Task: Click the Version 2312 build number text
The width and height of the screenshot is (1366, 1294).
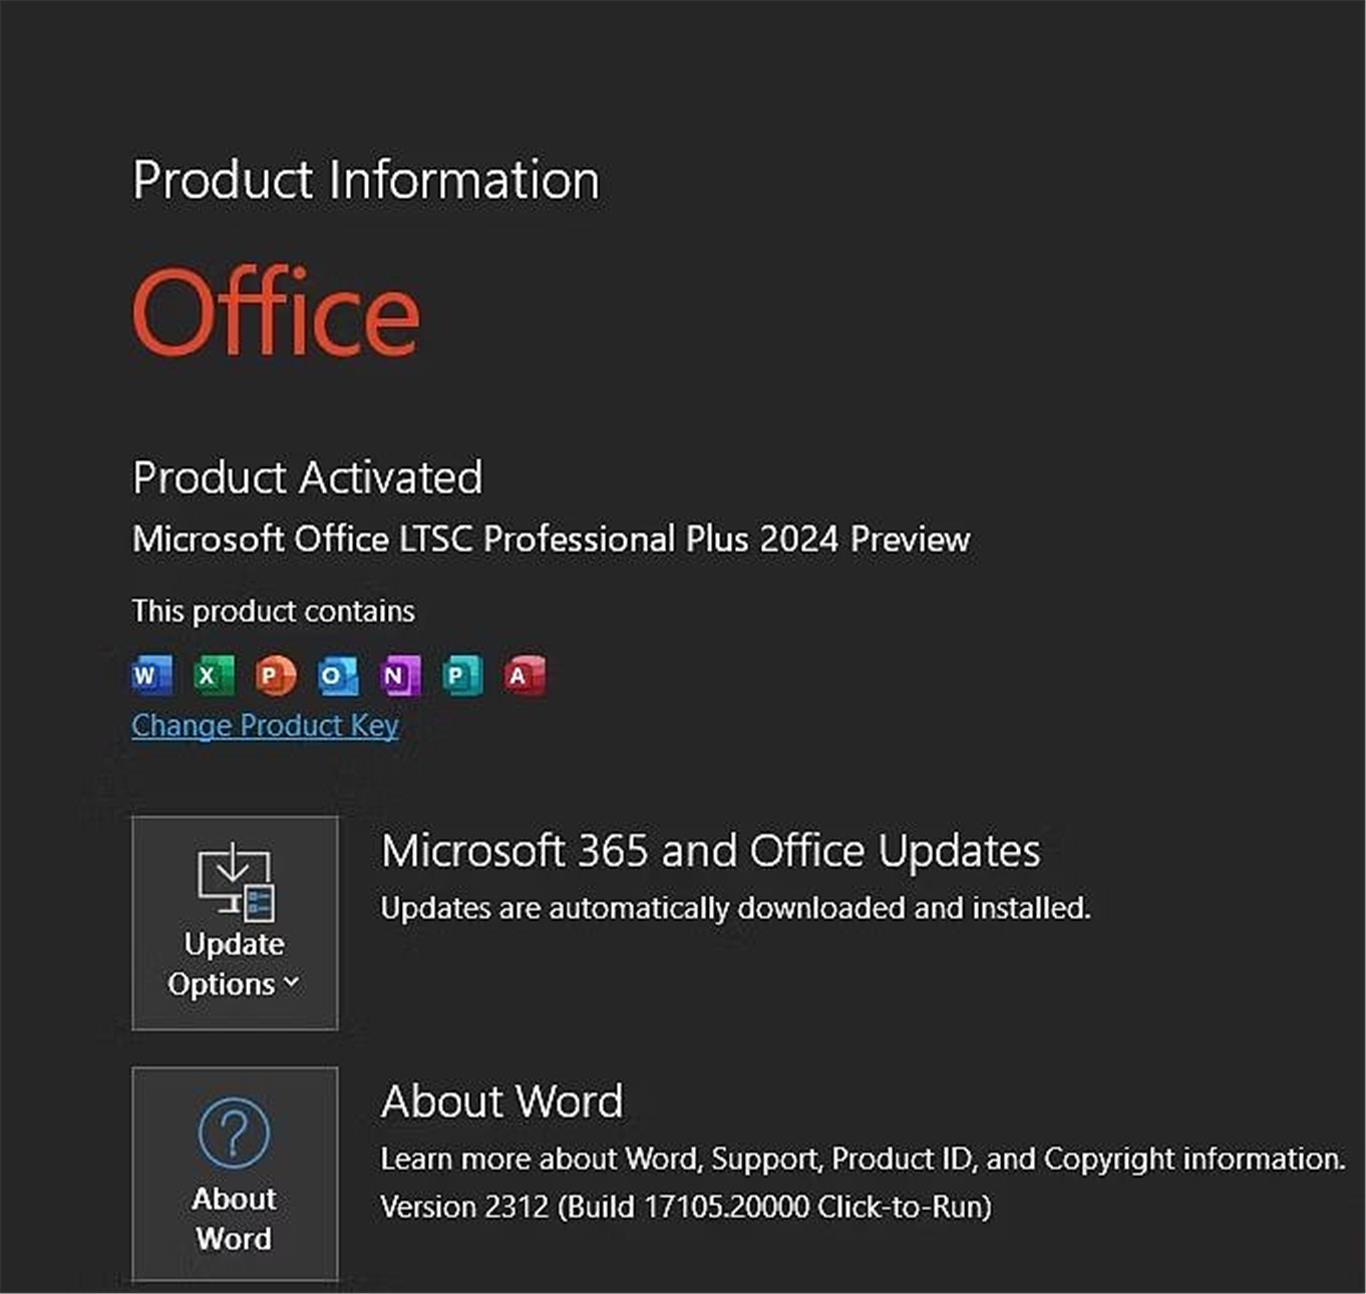Action: (686, 1207)
